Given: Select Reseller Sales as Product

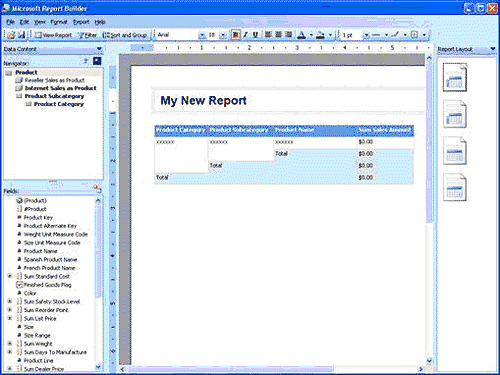Looking at the screenshot, I should [54, 80].
